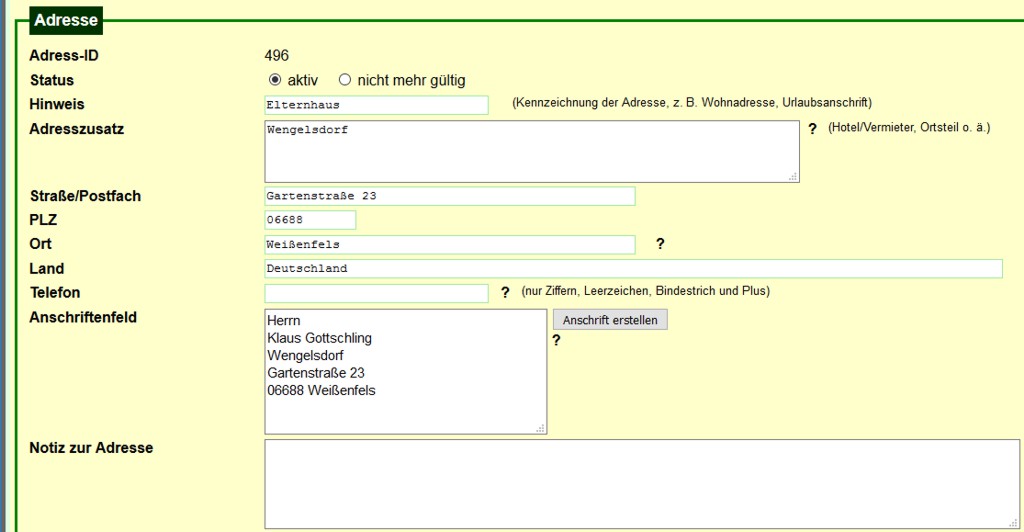Click the Adress-ID value 496

[277, 56]
